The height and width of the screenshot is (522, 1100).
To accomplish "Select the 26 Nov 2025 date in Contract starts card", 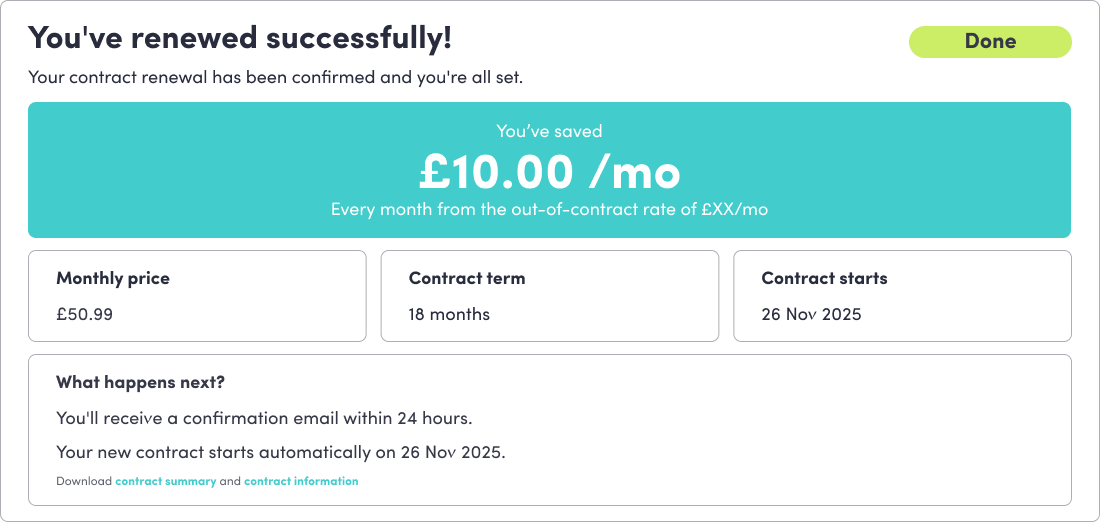I will [811, 314].
